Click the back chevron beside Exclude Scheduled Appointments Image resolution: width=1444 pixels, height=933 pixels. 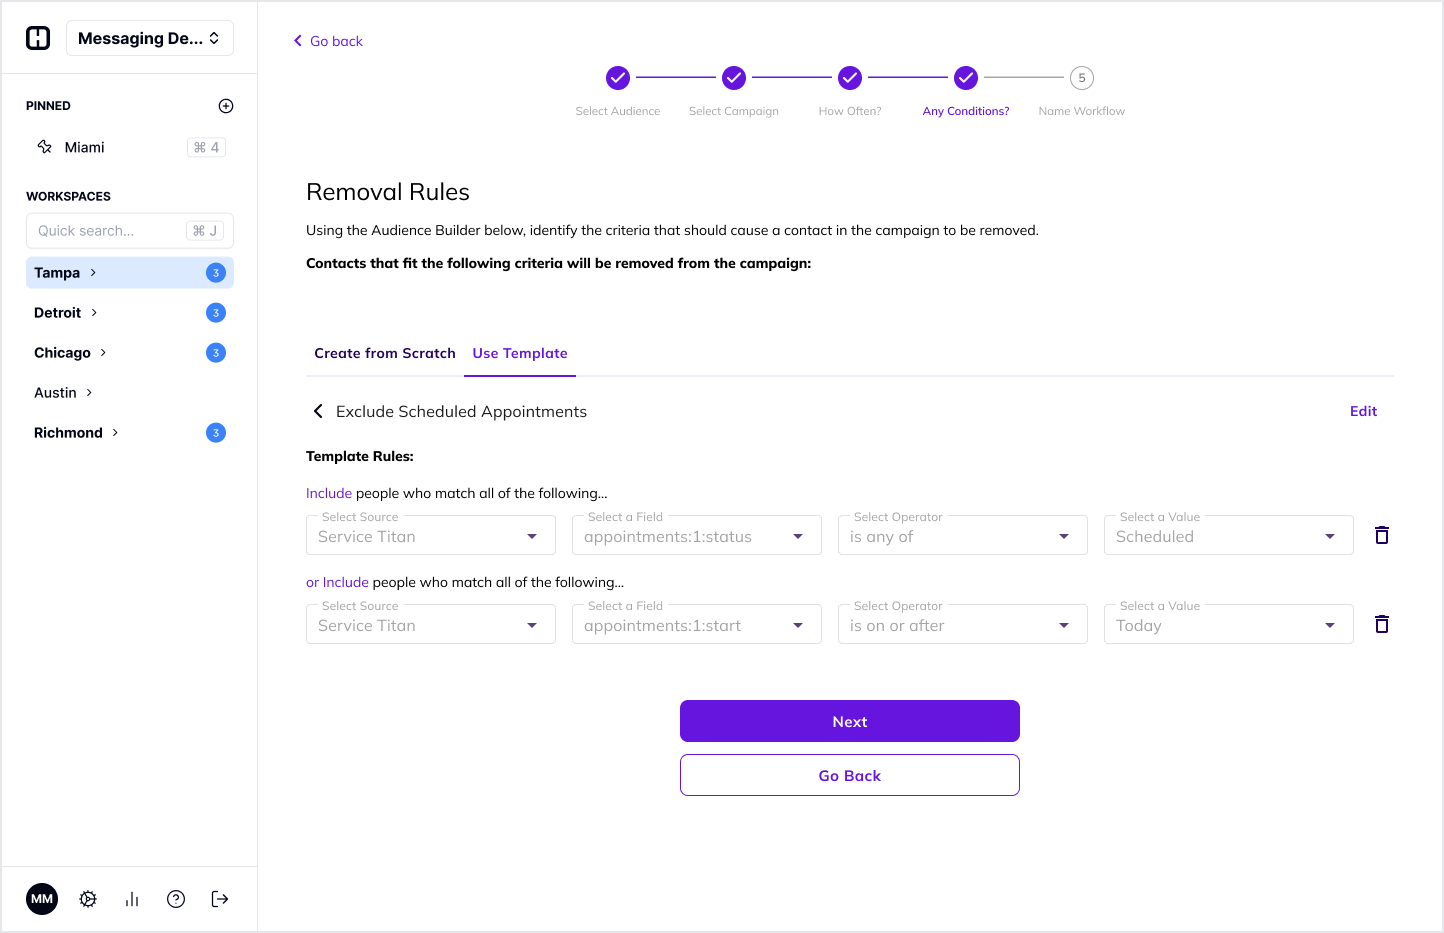coord(318,411)
